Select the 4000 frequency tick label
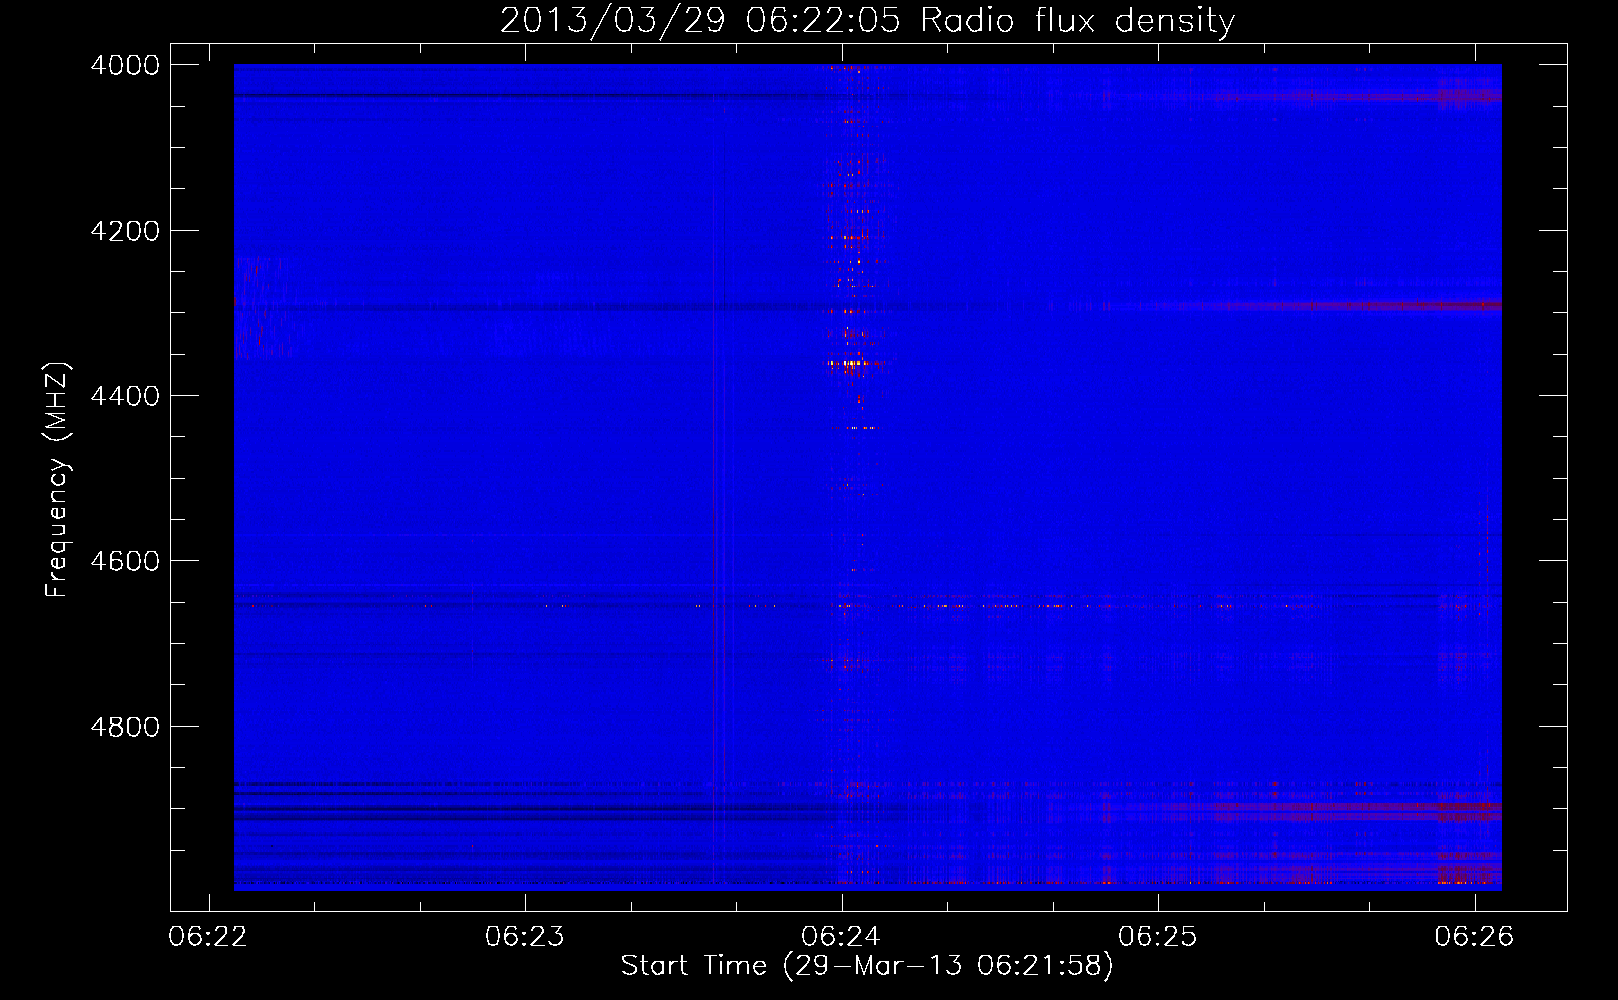Image resolution: width=1618 pixels, height=1000 pixels. (x=125, y=65)
